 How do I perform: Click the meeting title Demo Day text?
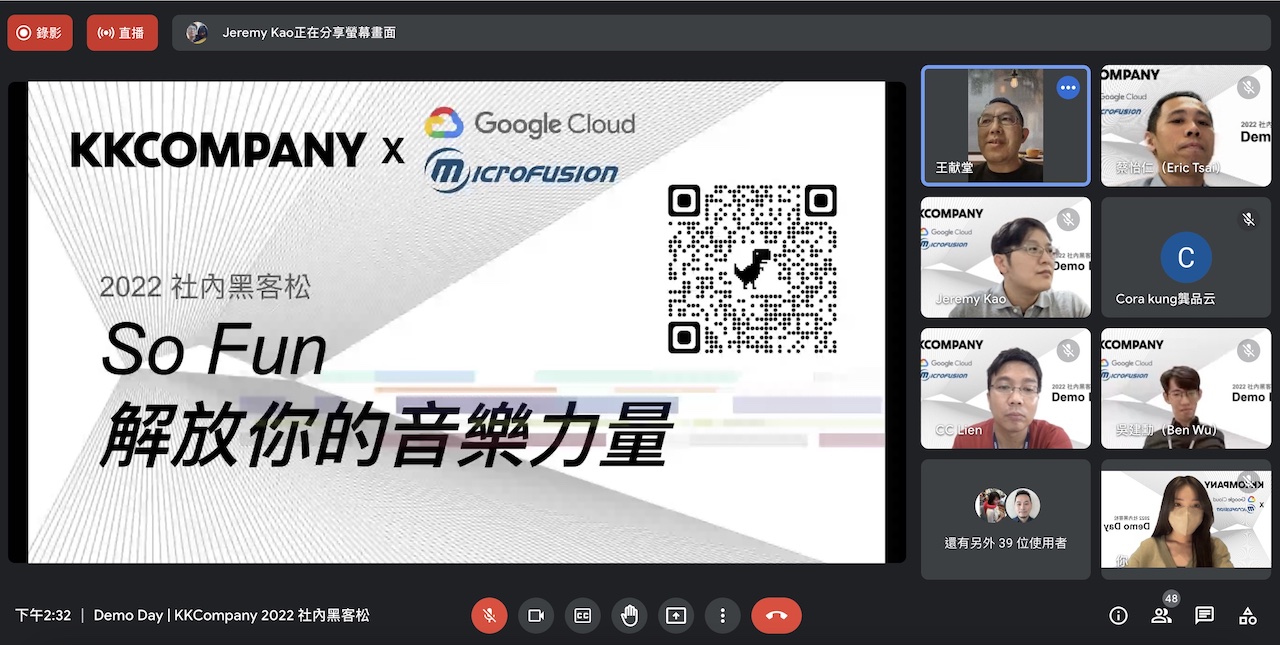click(232, 616)
